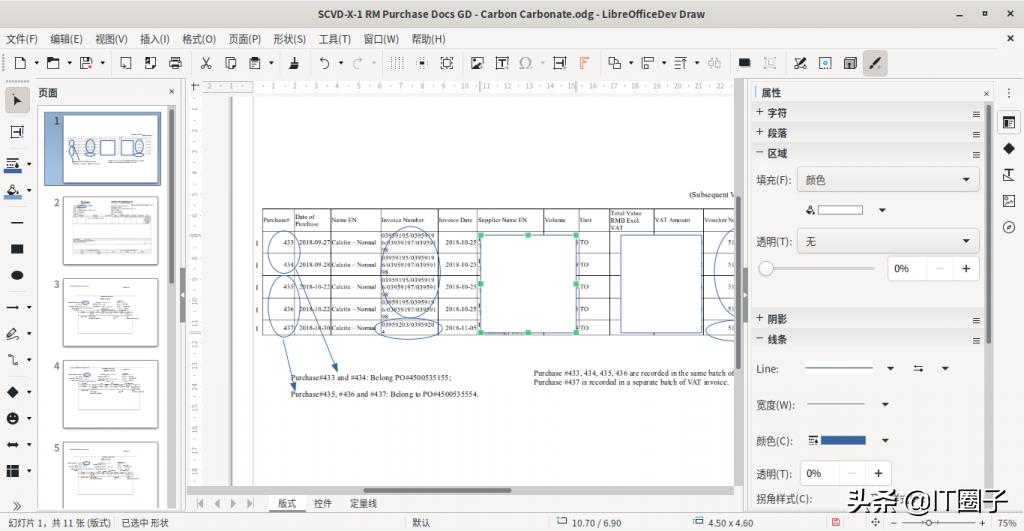Click the Save icon in toolbar
This screenshot has width=1024, height=531.
tap(86, 63)
